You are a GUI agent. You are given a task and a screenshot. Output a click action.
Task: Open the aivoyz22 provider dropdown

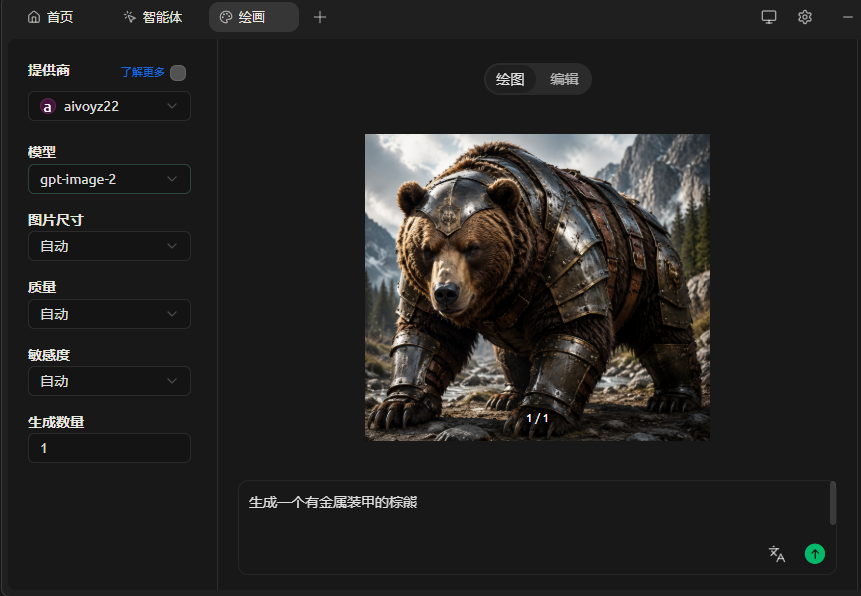tap(109, 106)
